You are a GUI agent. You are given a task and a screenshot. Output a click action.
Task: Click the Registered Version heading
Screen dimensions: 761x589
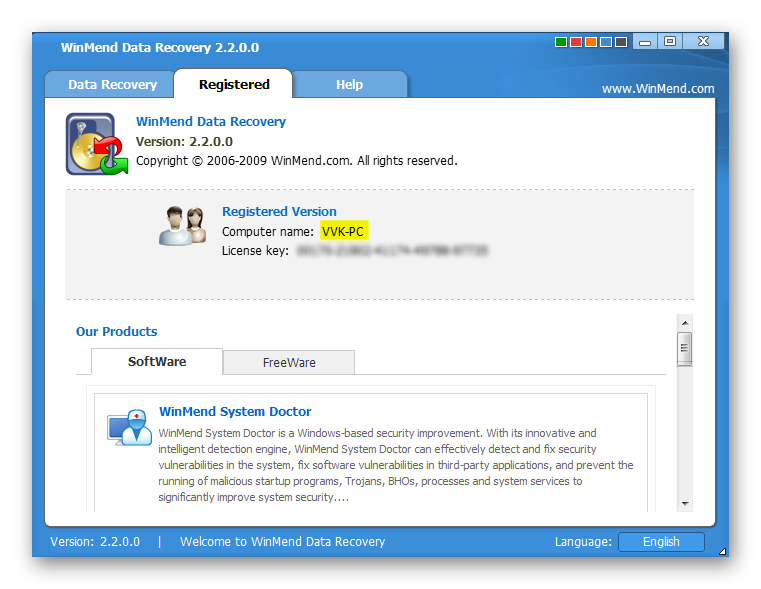point(279,212)
